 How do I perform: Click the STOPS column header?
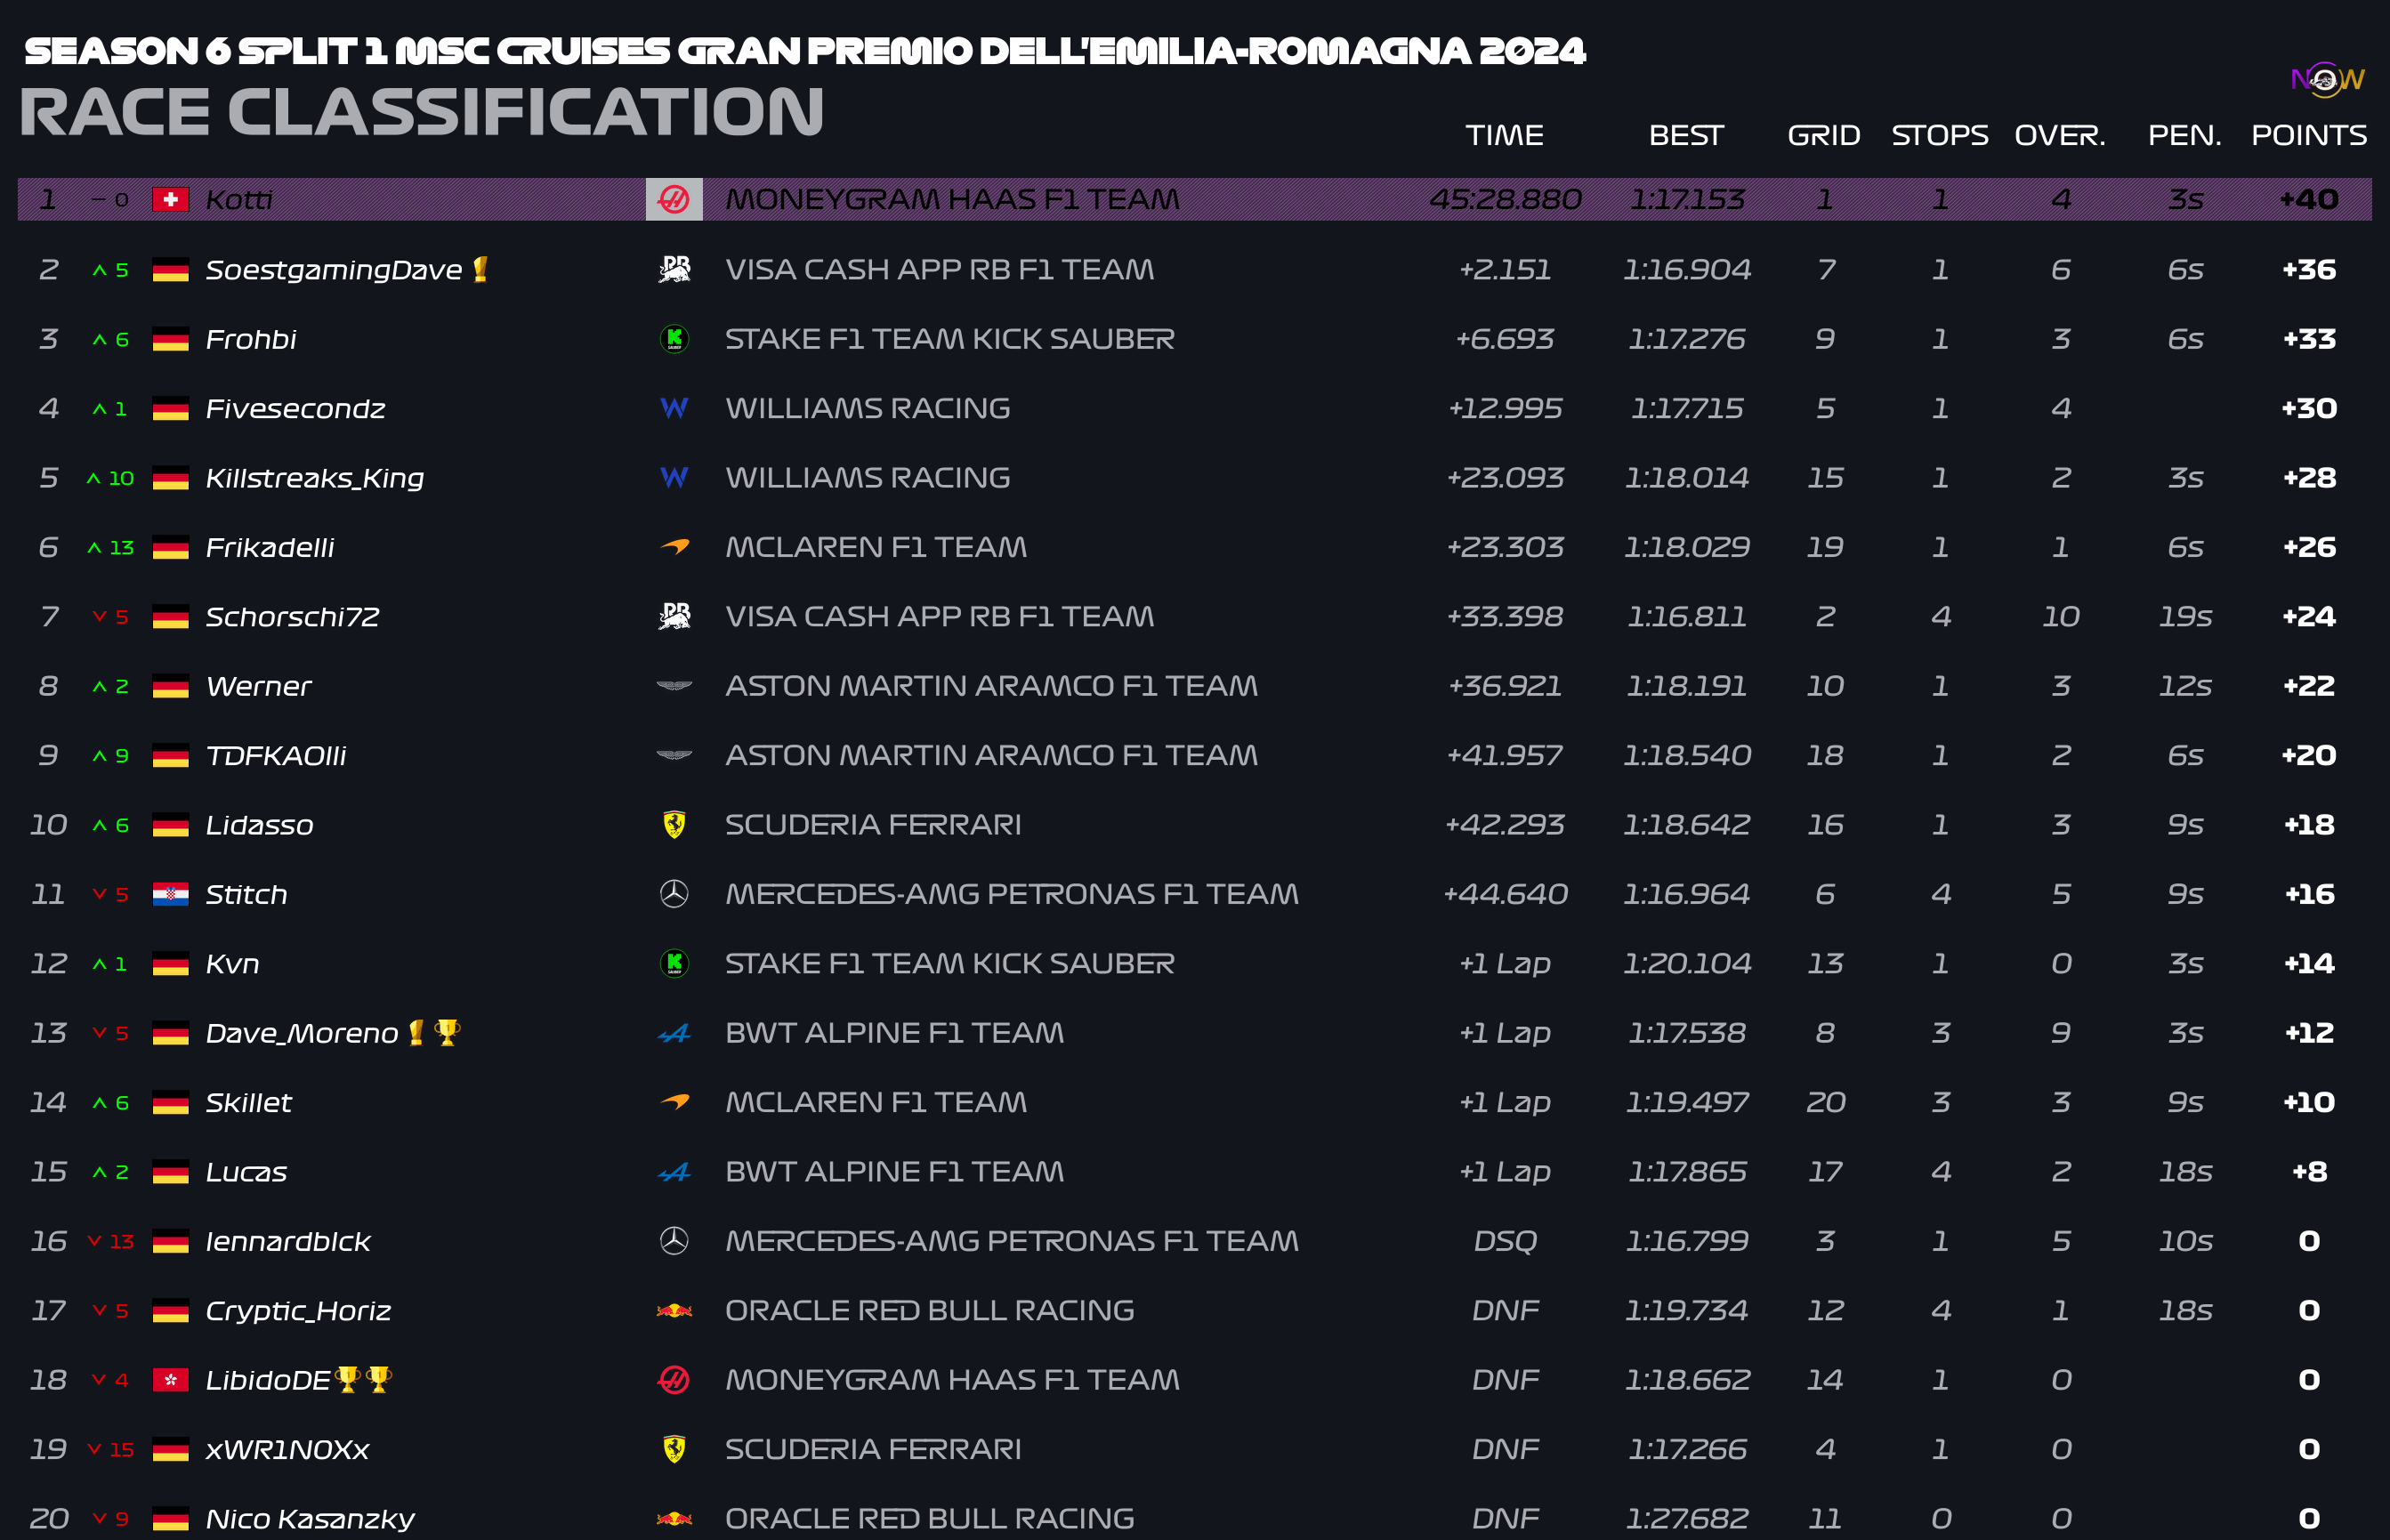(1940, 135)
